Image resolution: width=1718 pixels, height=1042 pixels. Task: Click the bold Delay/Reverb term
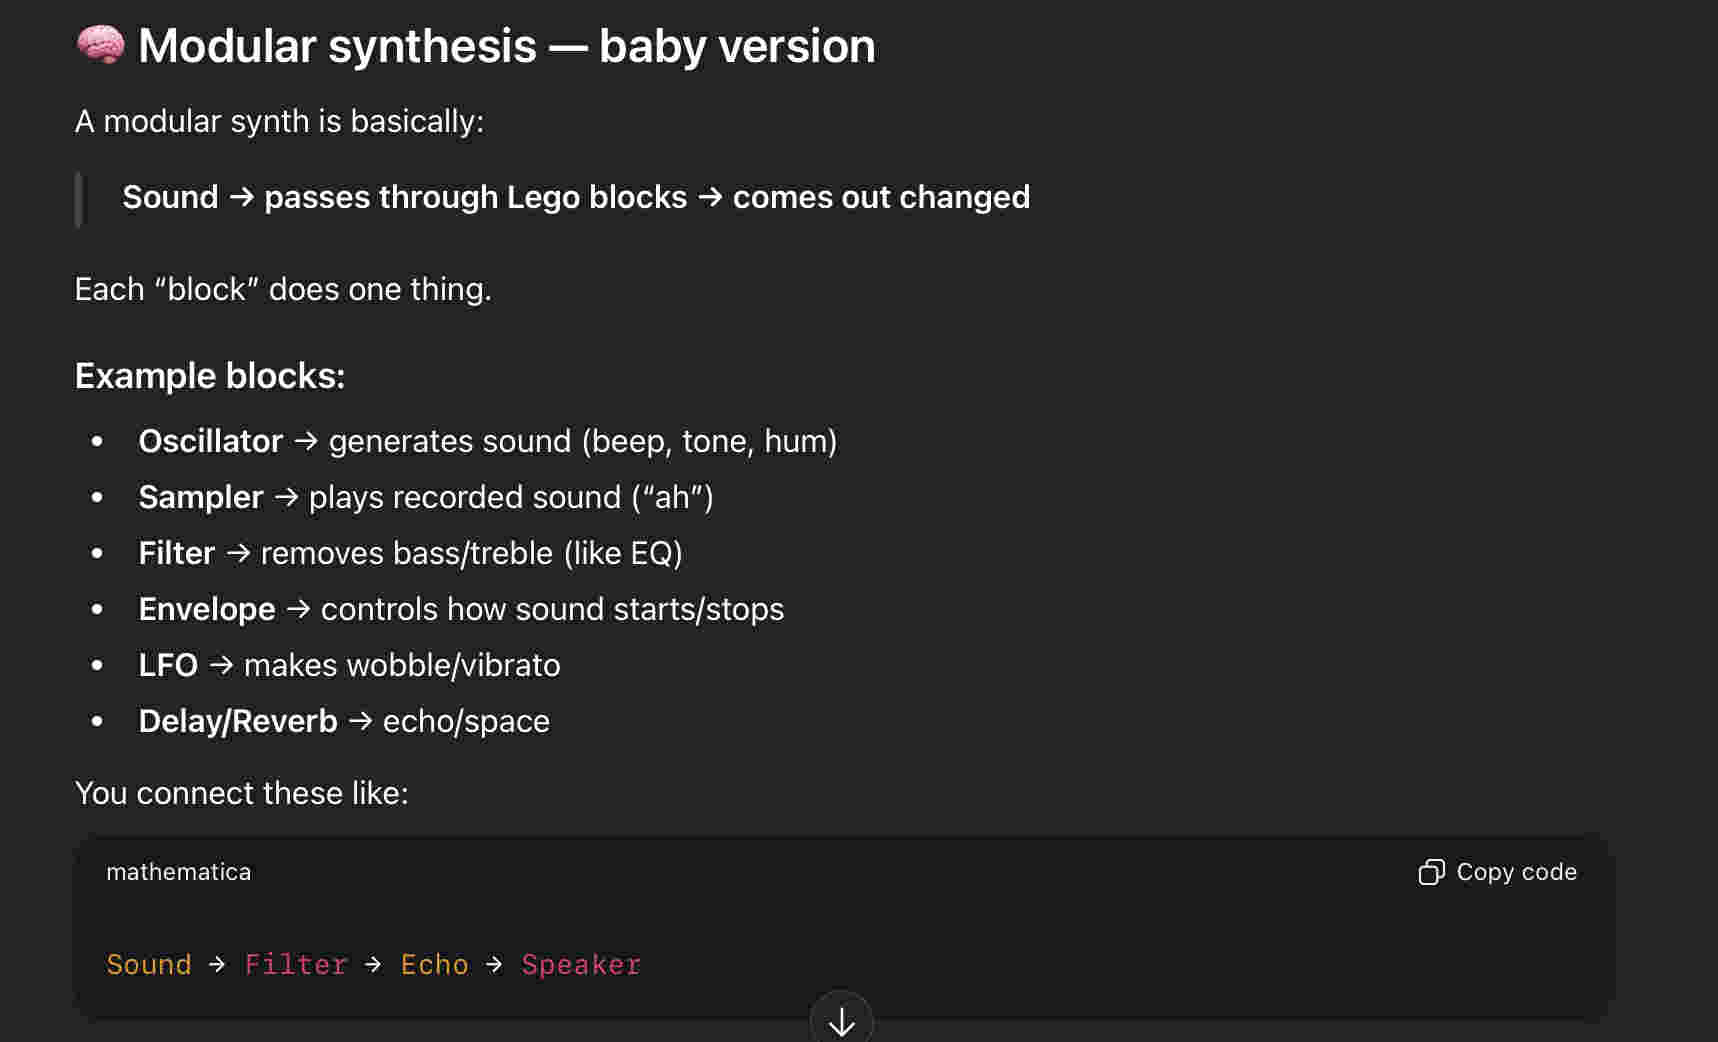click(x=237, y=721)
